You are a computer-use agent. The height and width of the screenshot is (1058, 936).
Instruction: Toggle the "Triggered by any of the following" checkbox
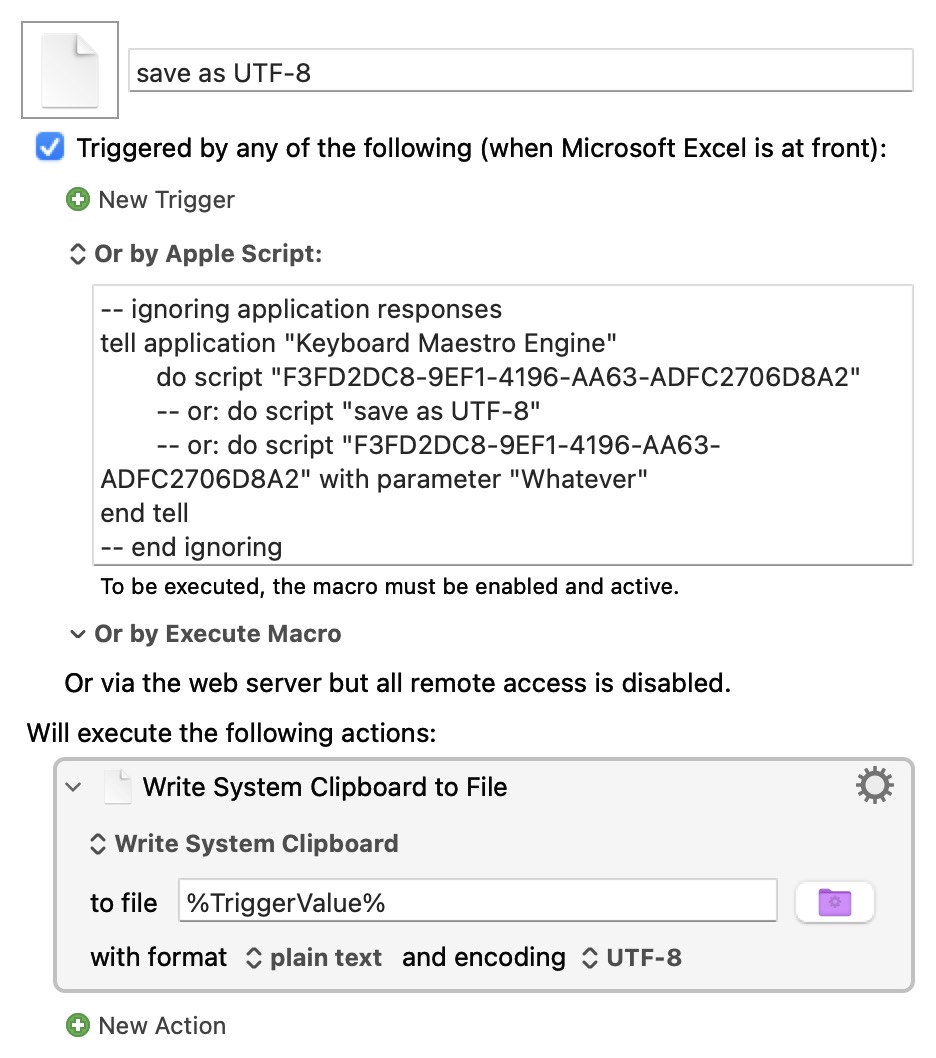tap(49, 148)
